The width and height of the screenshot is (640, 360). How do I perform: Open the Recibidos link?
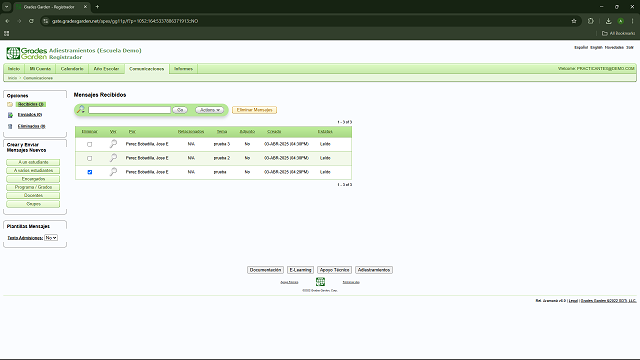click(x=31, y=104)
